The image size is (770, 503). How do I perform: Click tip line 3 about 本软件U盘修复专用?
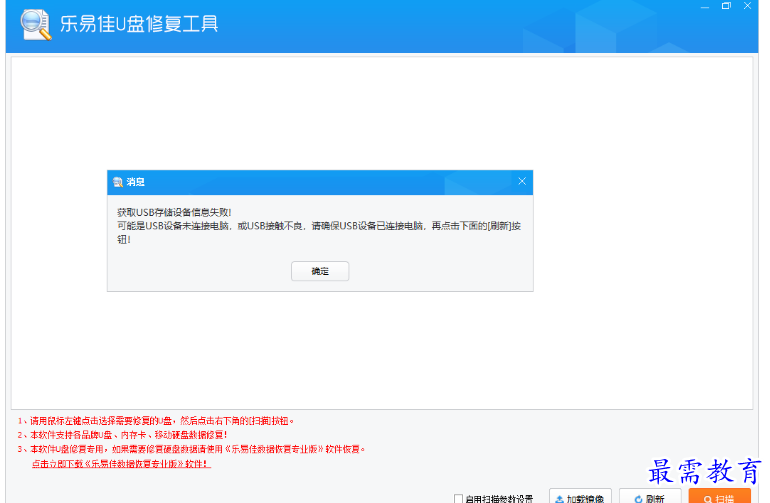[x=192, y=449]
